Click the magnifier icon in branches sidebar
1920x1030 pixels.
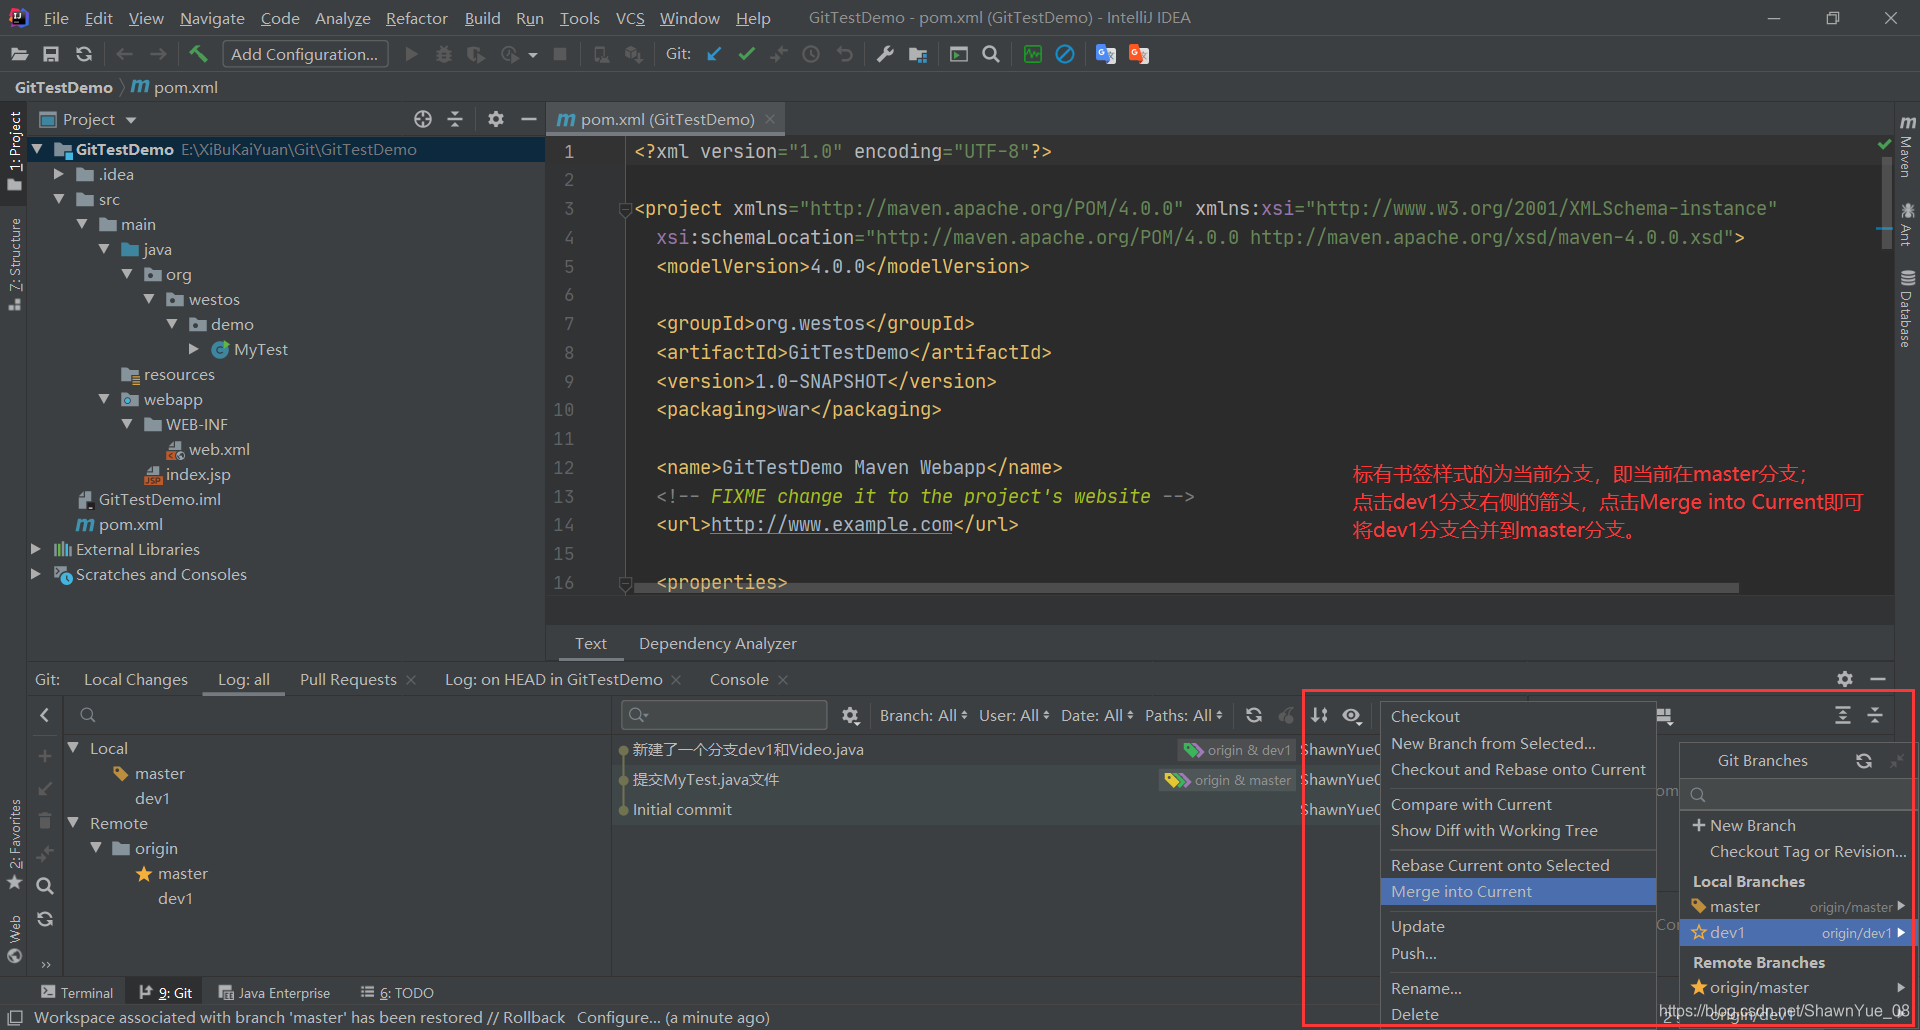pos(45,886)
